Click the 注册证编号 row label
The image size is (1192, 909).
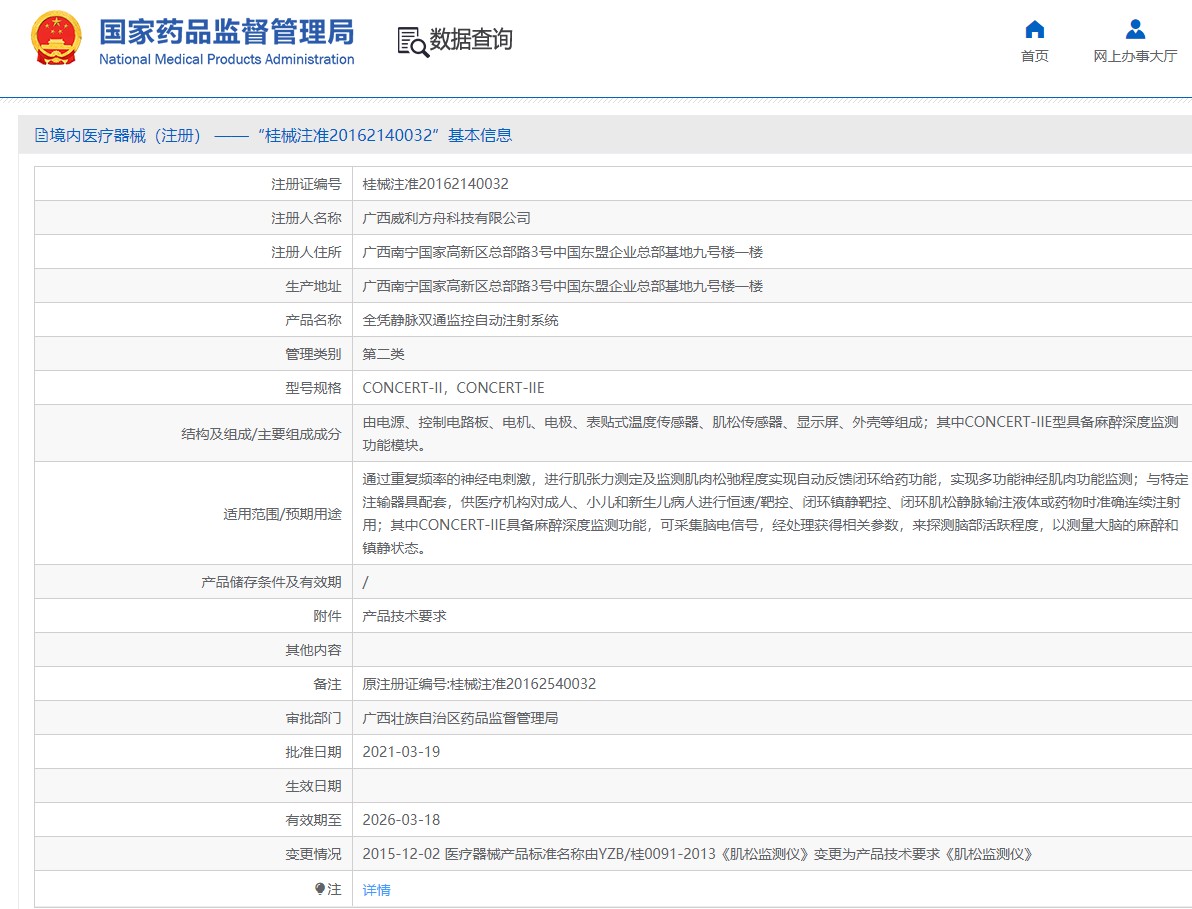click(306, 184)
